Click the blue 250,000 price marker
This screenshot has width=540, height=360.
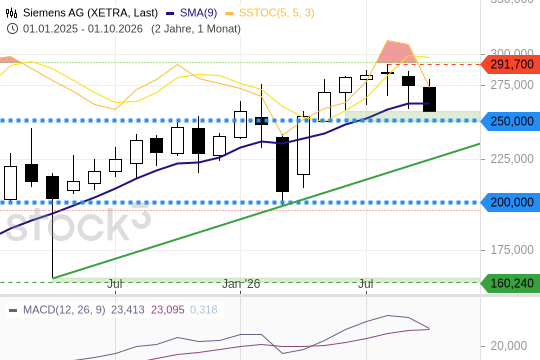click(x=510, y=121)
